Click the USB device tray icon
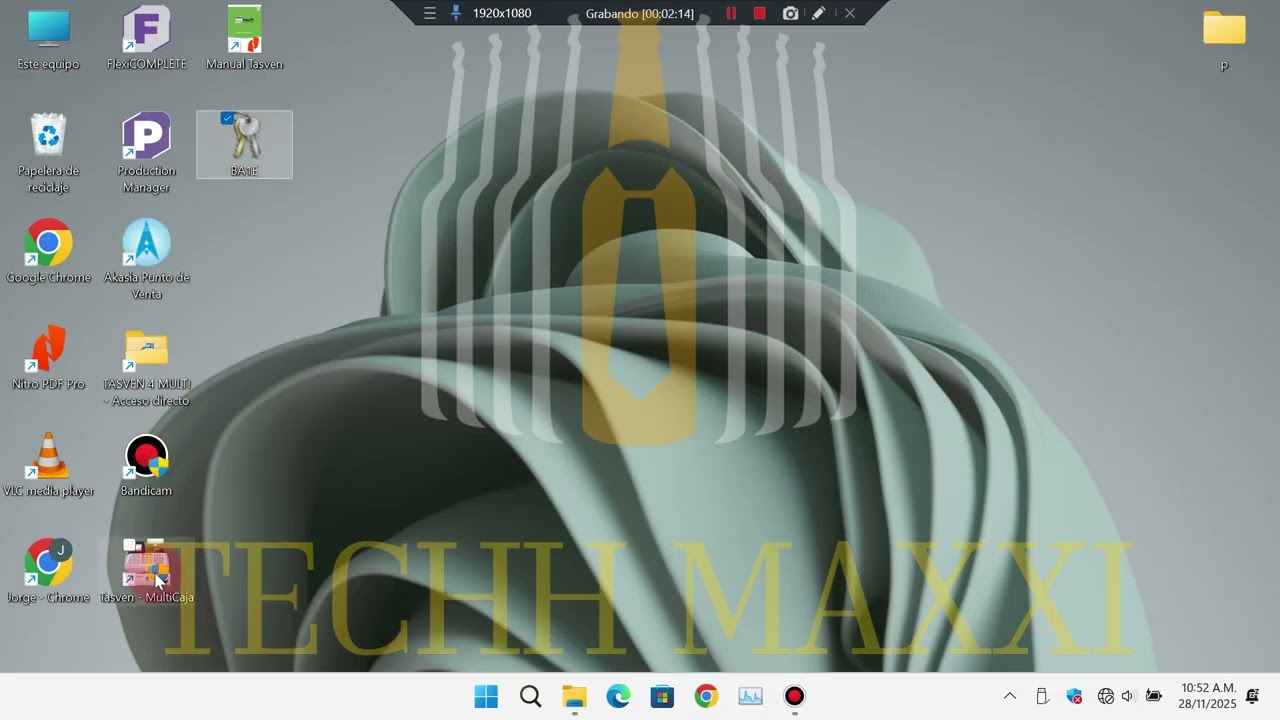 pyautogui.click(x=1042, y=696)
